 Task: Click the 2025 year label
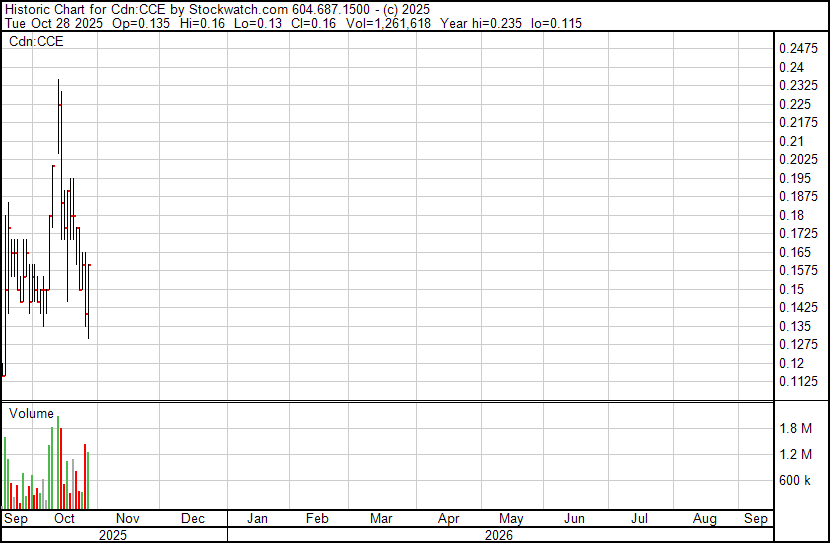[x=113, y=535]
